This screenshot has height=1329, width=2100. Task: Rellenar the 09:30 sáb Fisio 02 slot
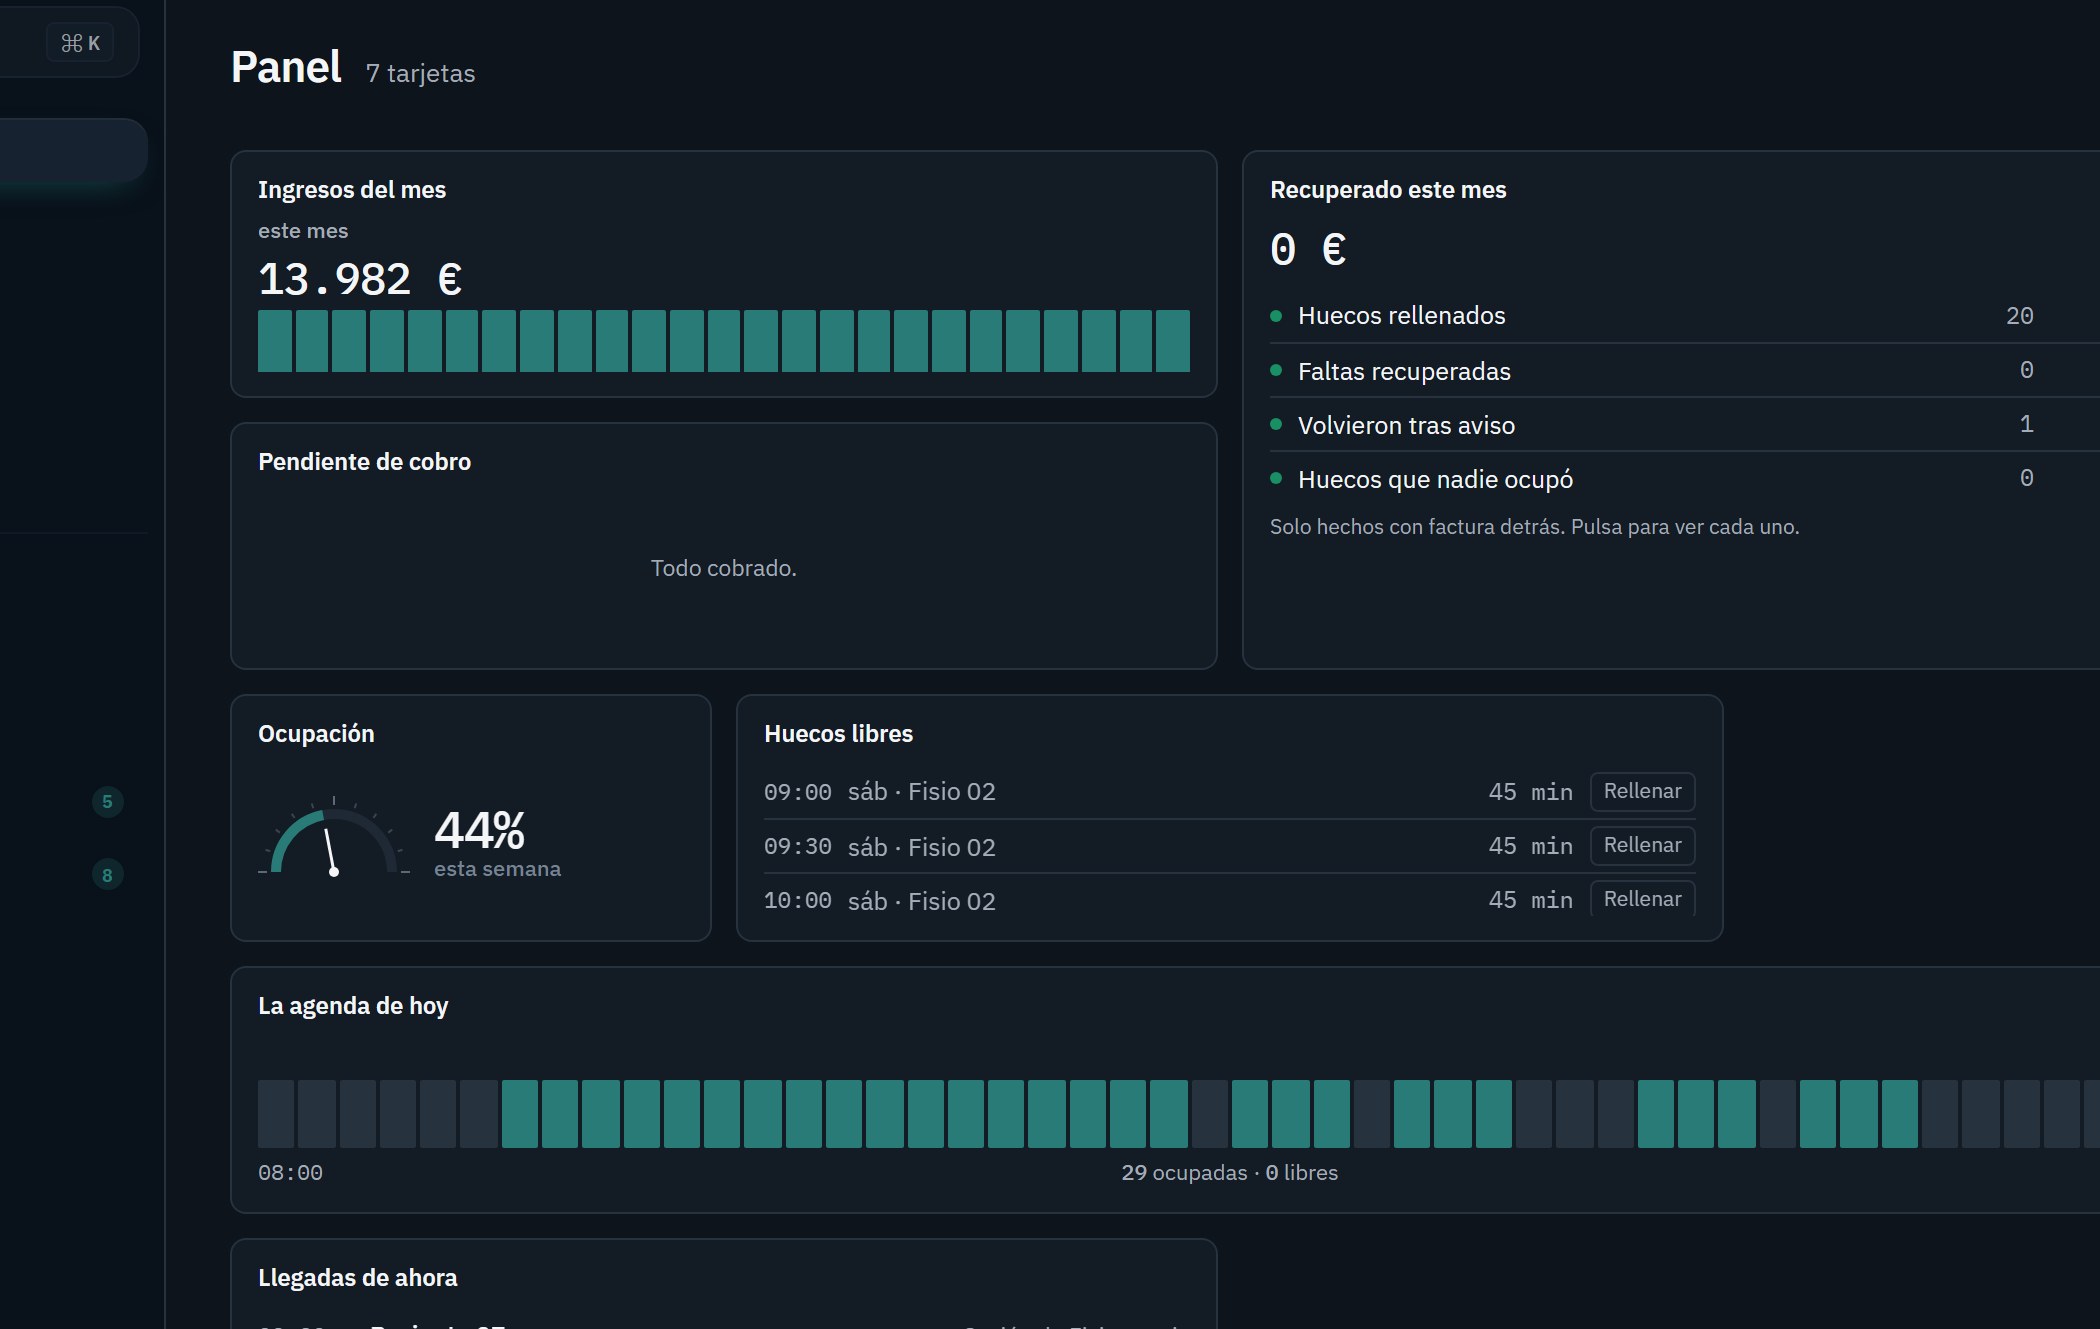click(1642, 845)
